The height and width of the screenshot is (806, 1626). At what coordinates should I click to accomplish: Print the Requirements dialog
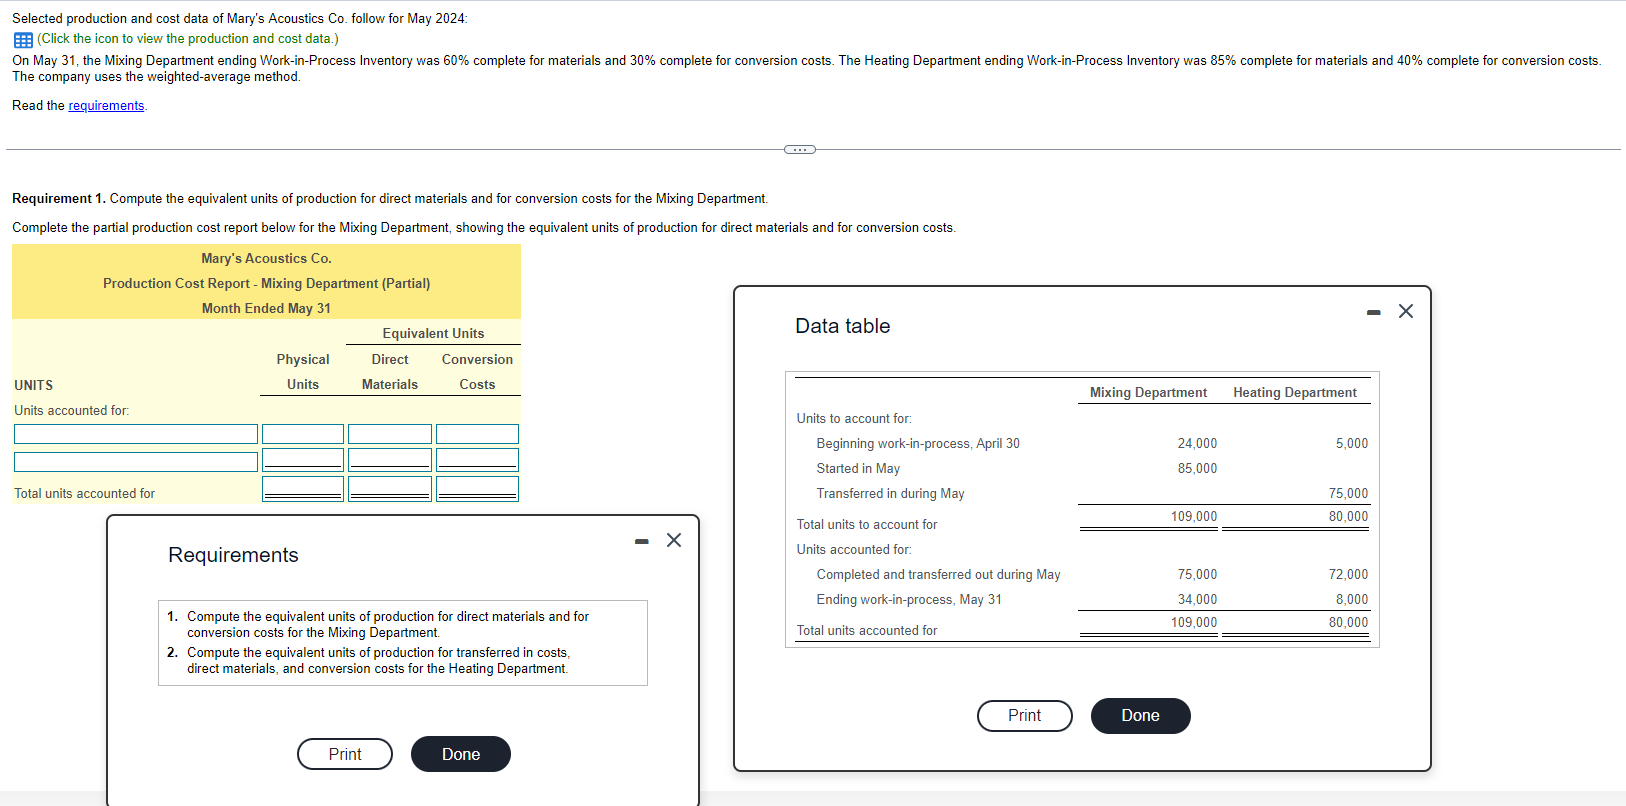(x=345, y=754)
